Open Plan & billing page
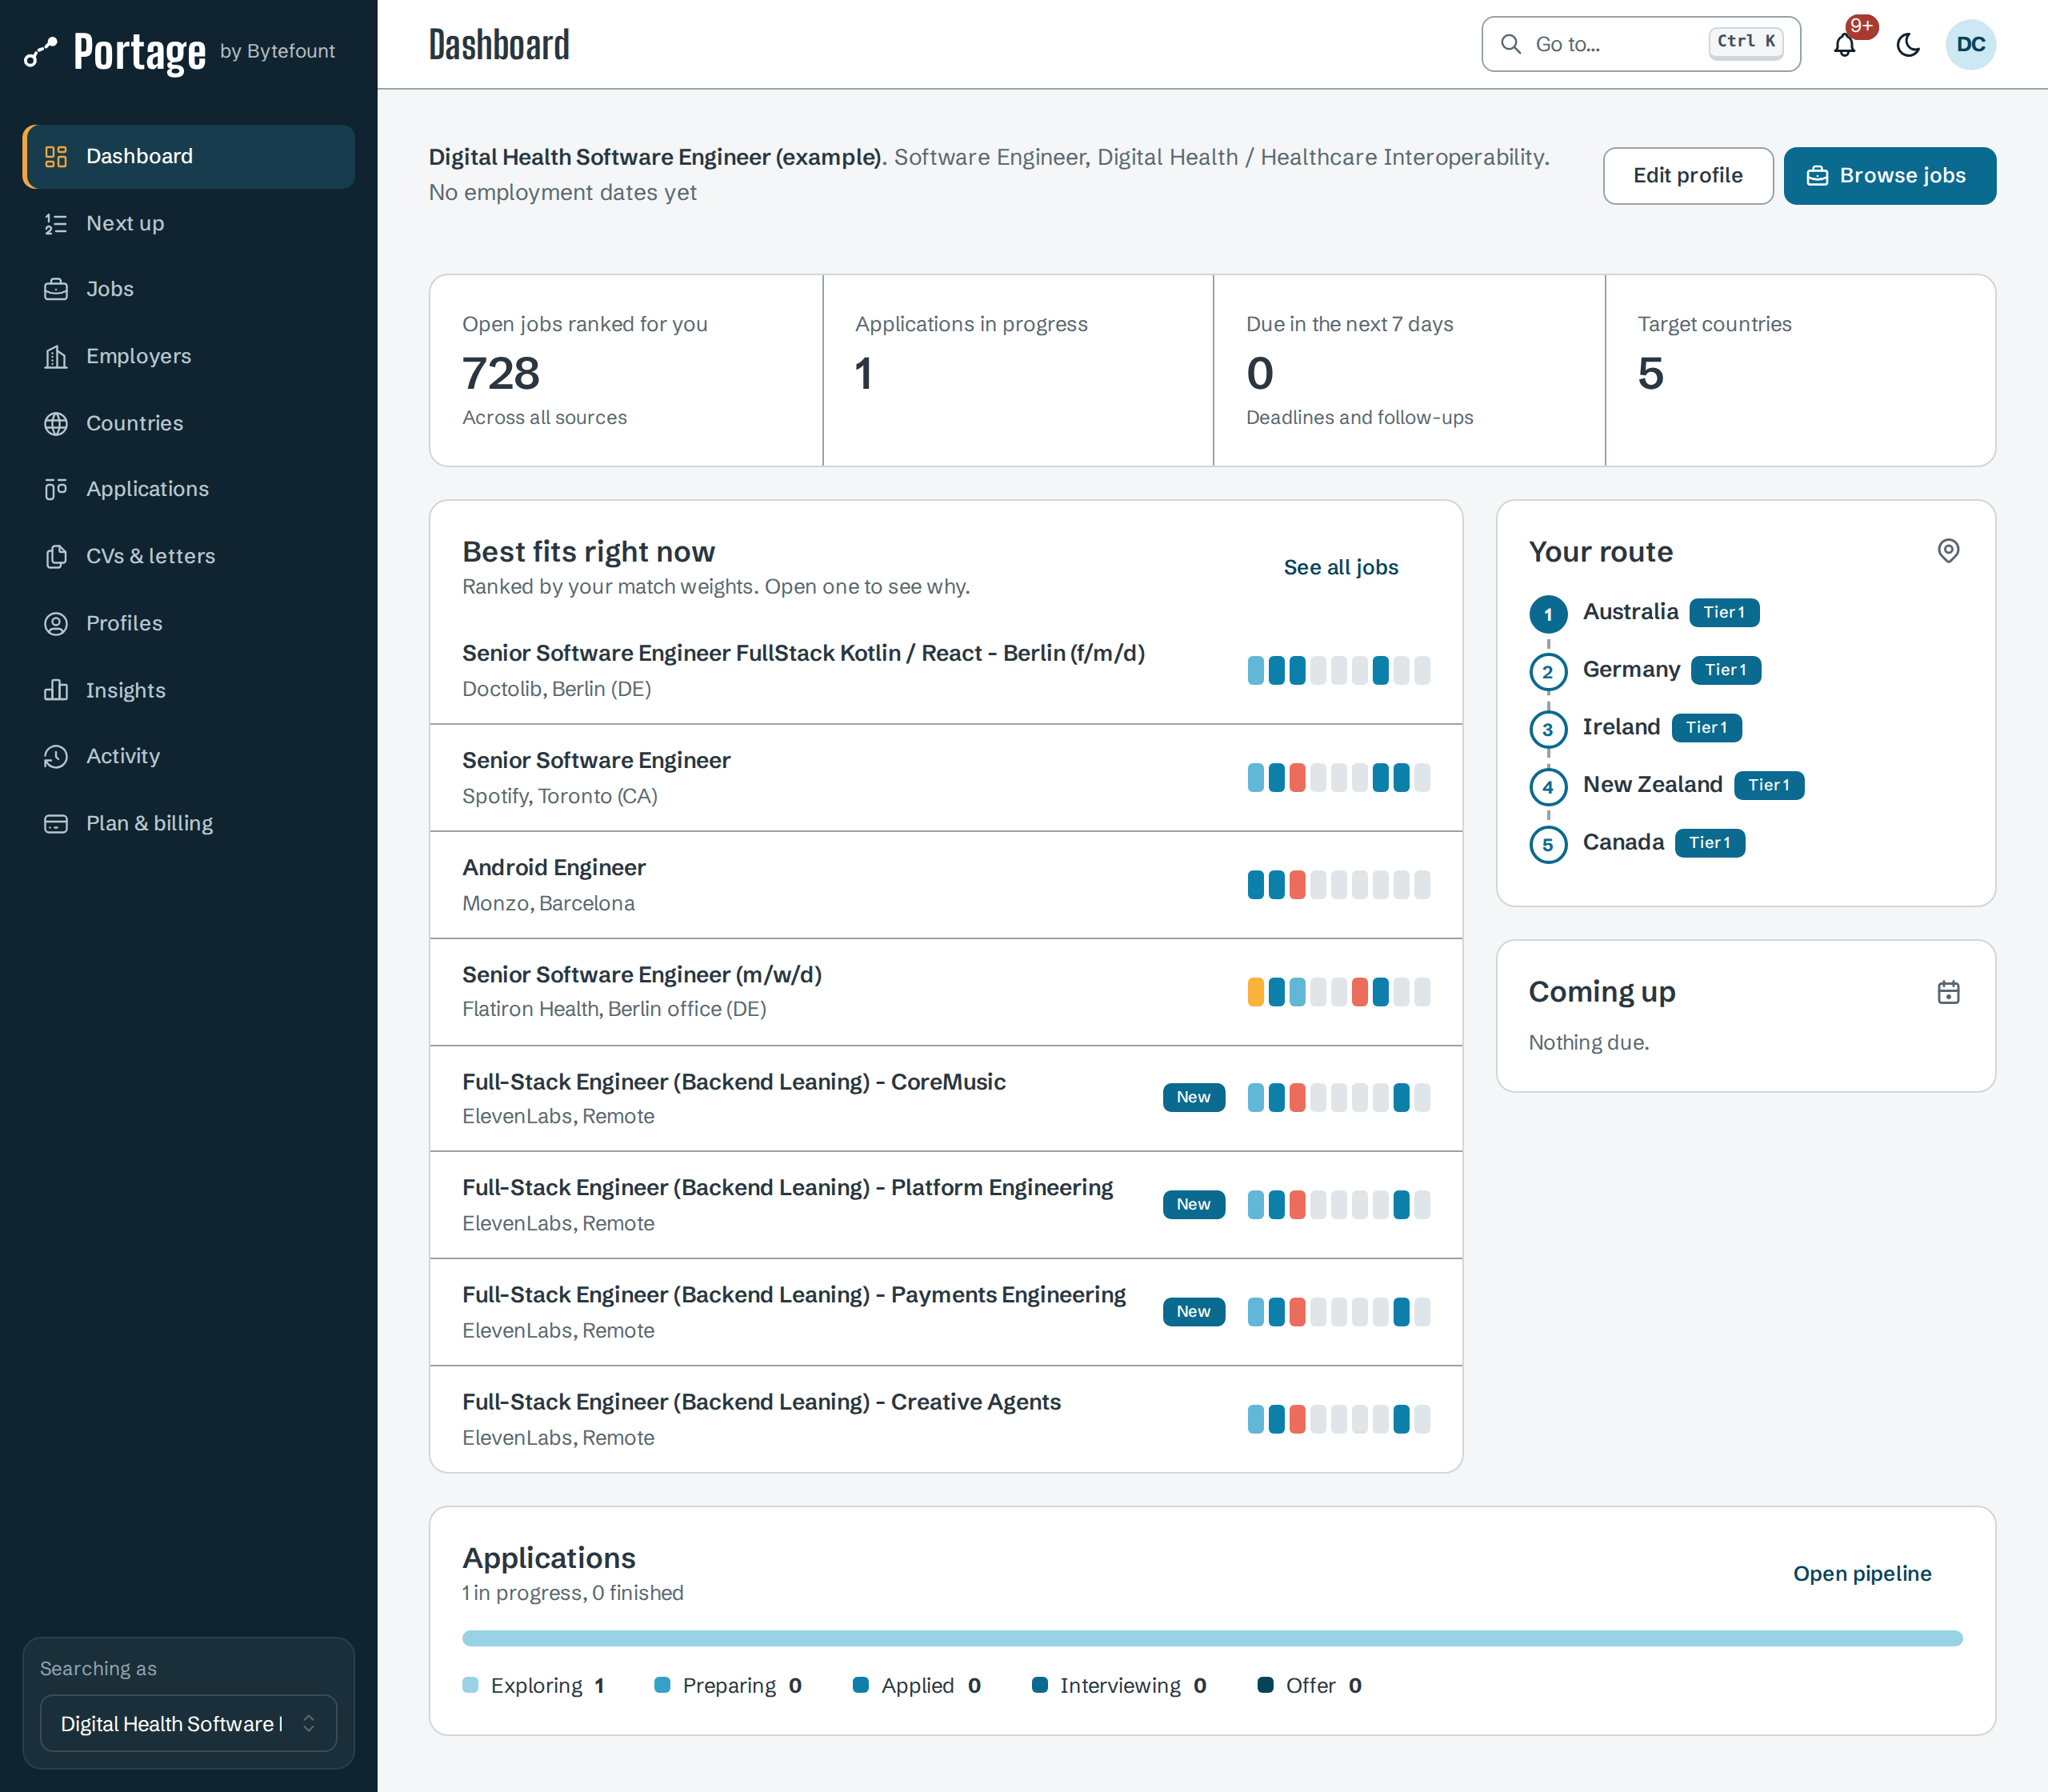Screen dimensions: 2048x1792 tap(188, 823)
